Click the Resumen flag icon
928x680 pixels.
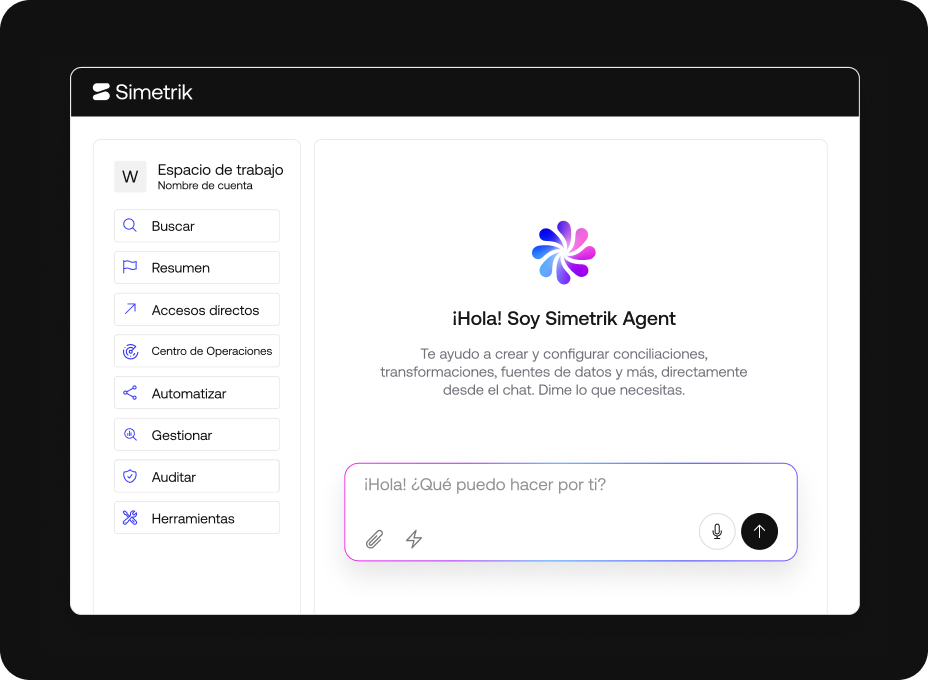130,267
